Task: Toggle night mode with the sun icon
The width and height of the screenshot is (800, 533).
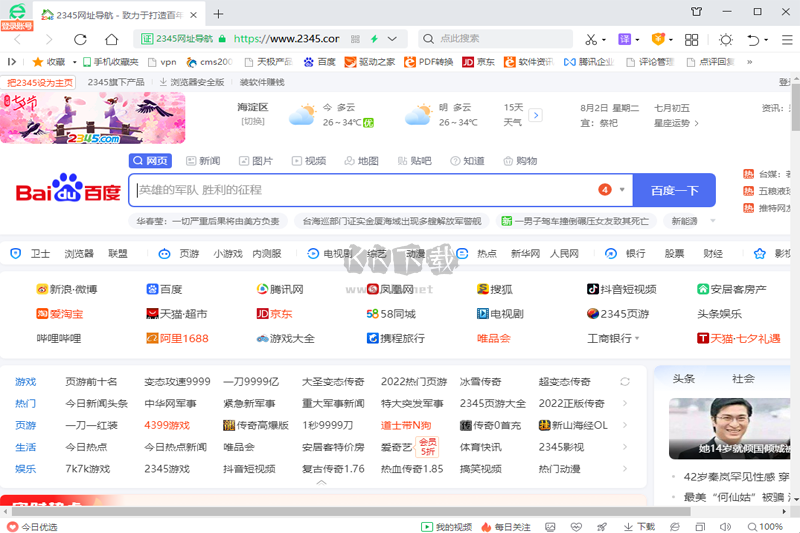Action: [725, 39]
